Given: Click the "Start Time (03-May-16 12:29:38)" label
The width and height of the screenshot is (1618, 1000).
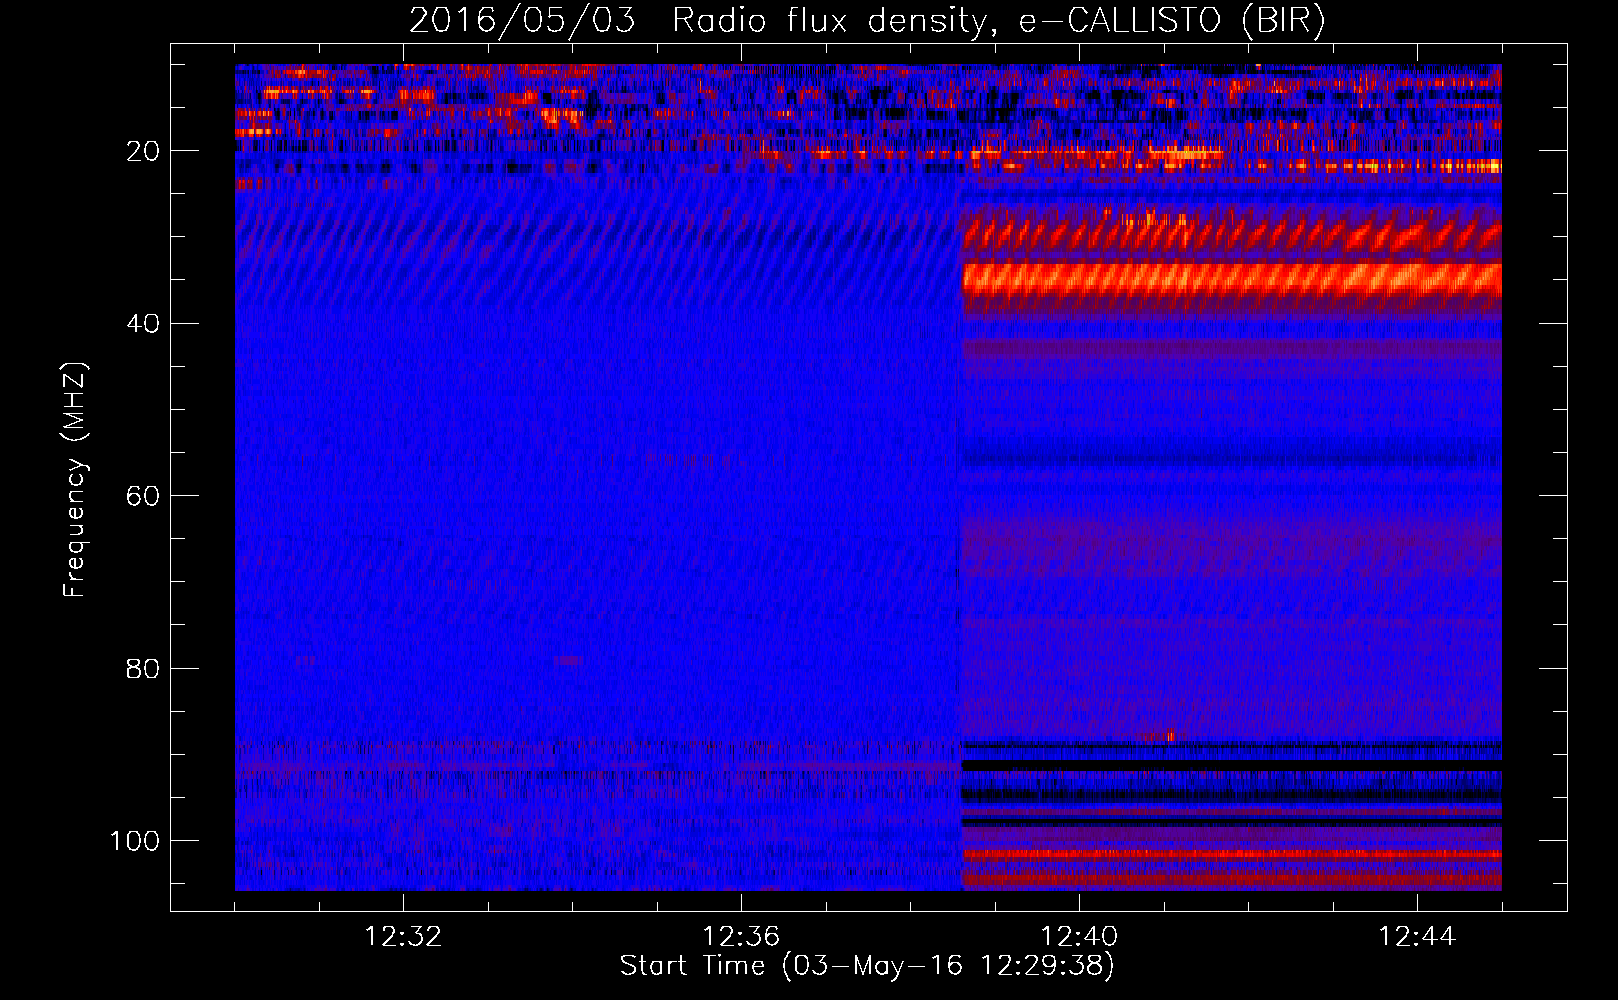Looking at the screenshot, I should [867, 966].
